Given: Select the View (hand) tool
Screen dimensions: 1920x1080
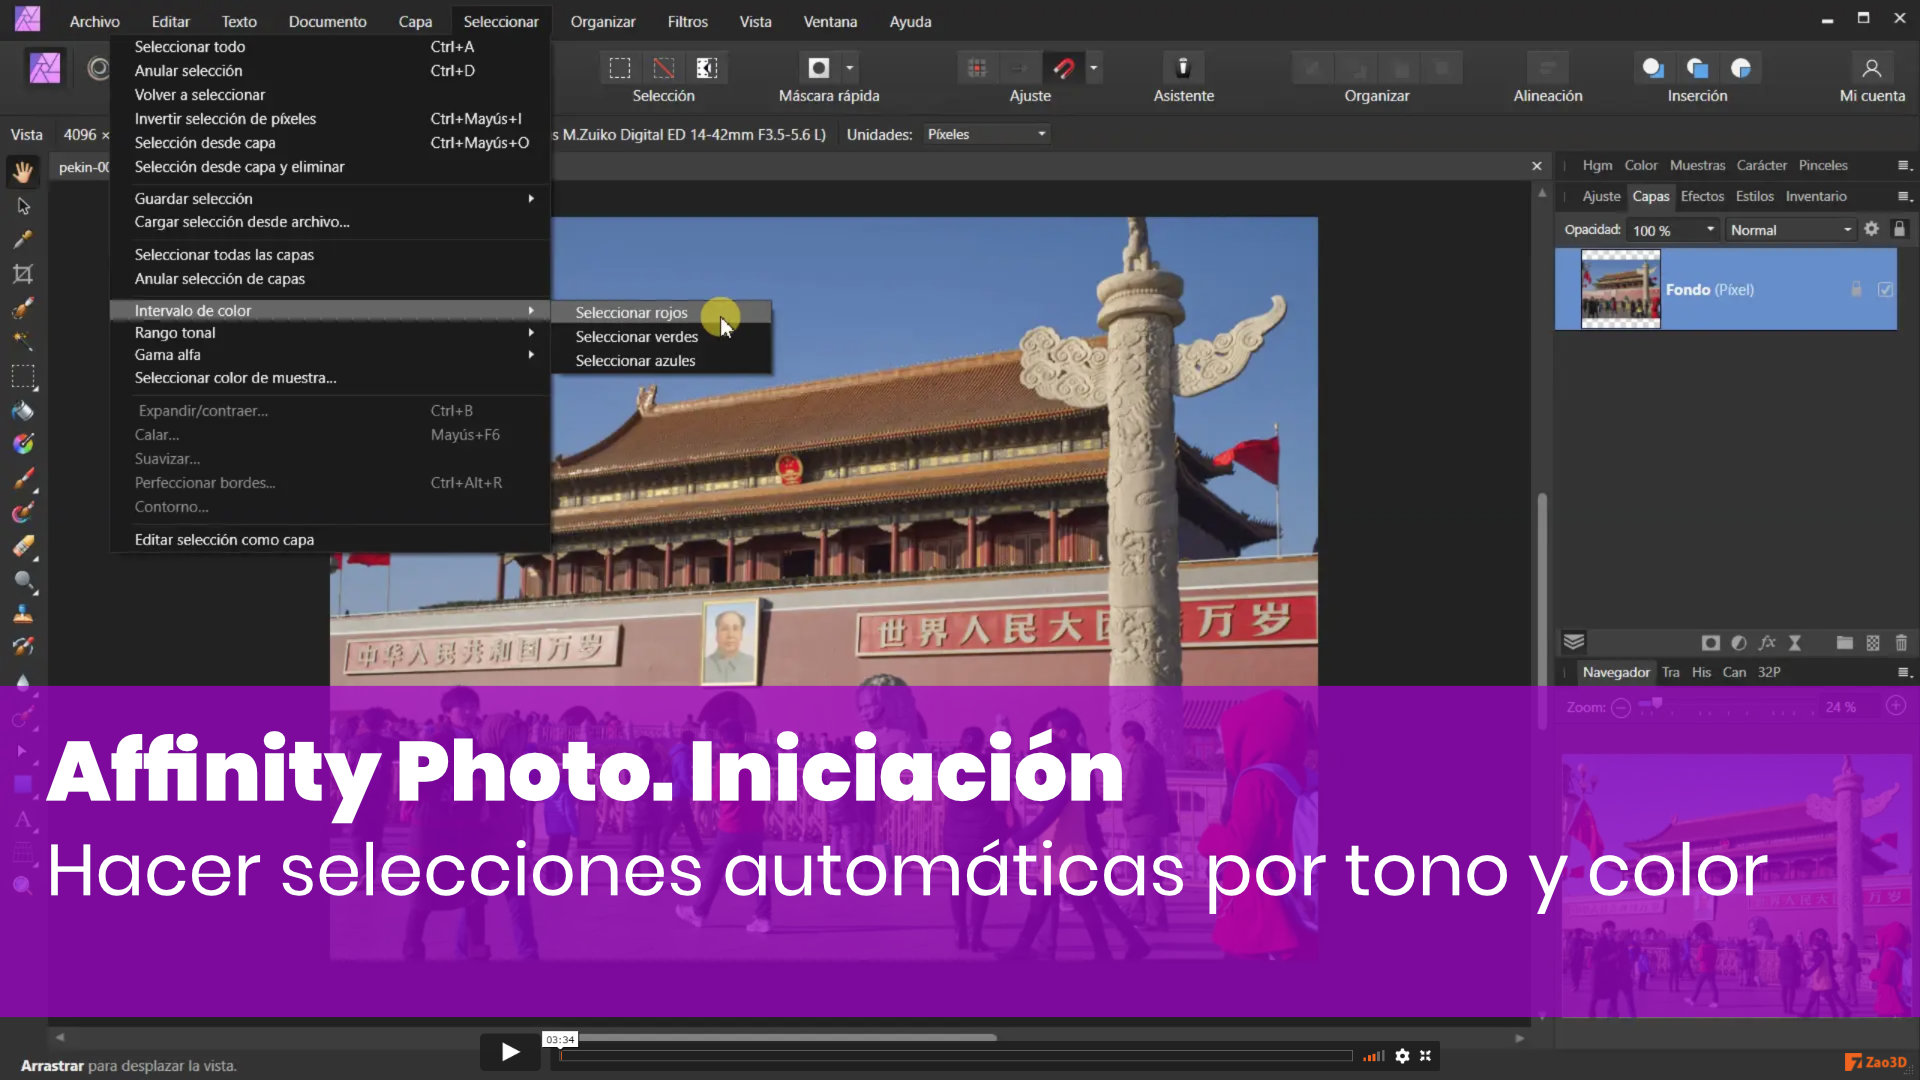Looking at the screenshot, I should coord(23,172).
